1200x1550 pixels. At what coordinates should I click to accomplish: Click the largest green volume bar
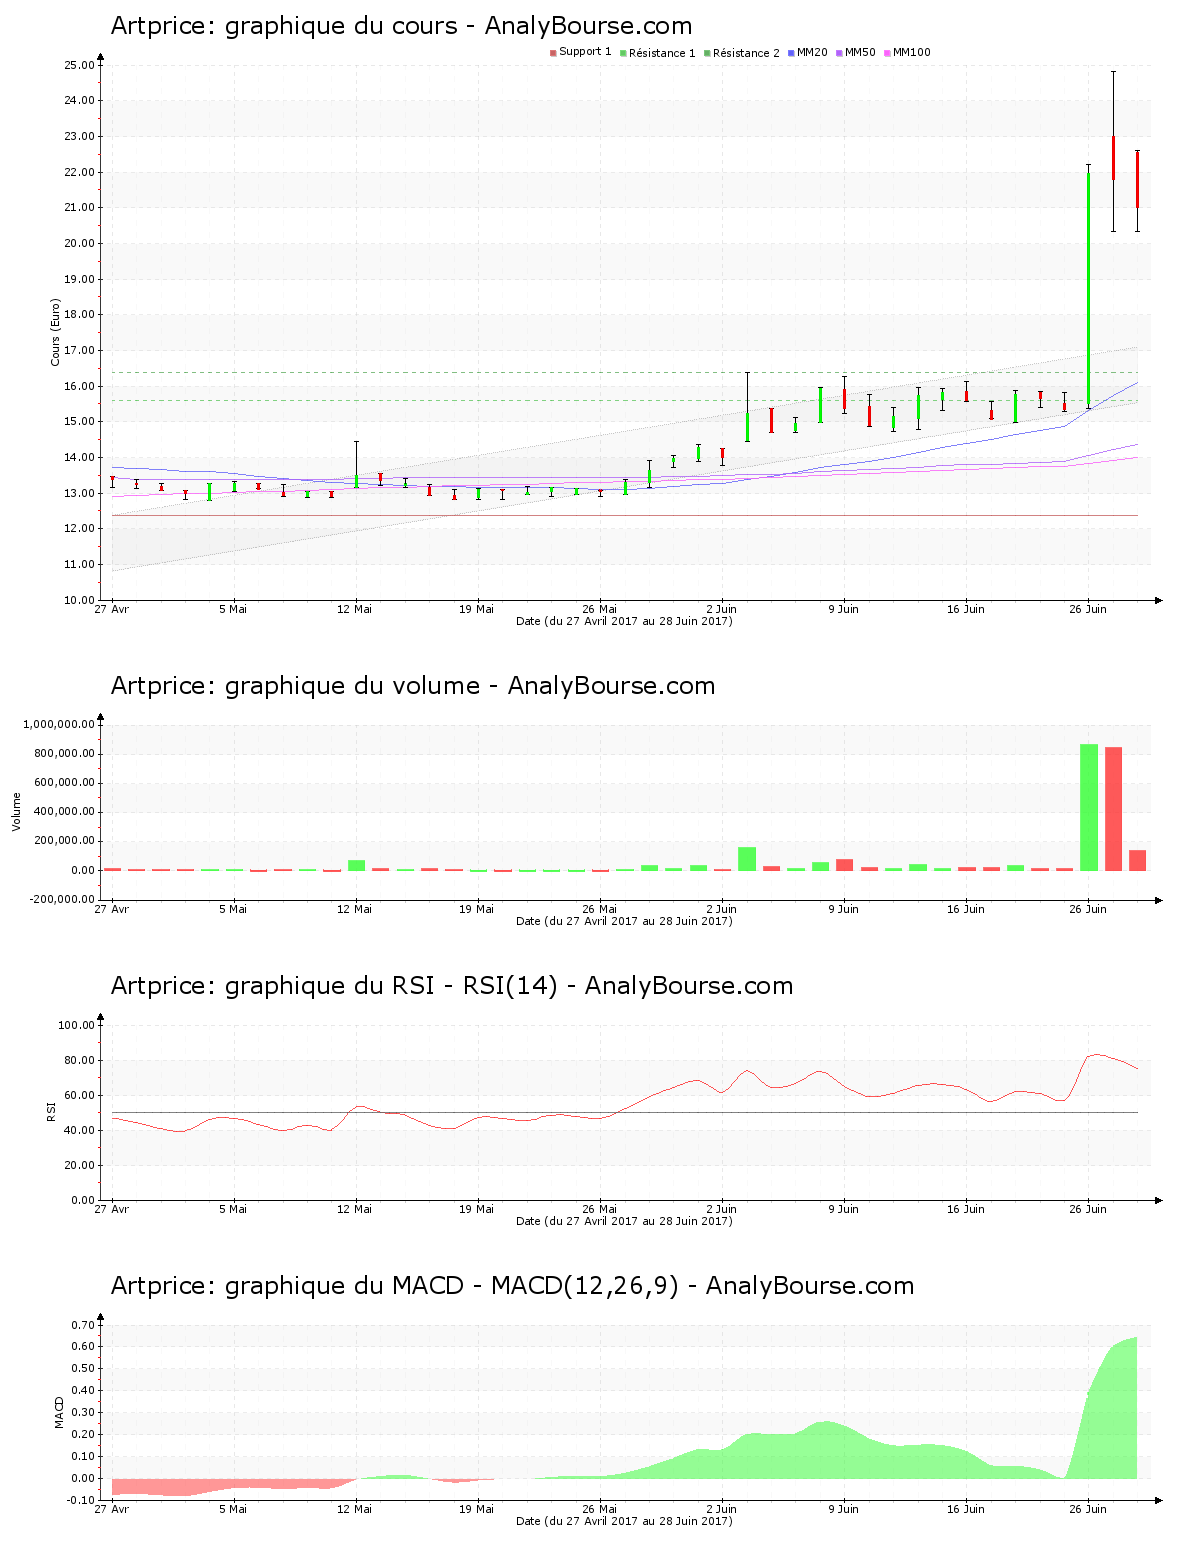pos(1089,807)
